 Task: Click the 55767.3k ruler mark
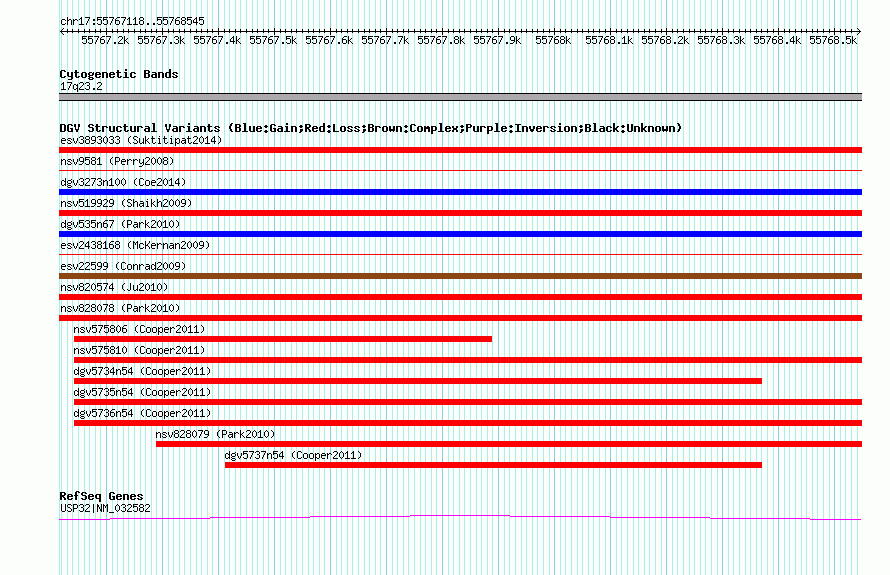[161, 40]
